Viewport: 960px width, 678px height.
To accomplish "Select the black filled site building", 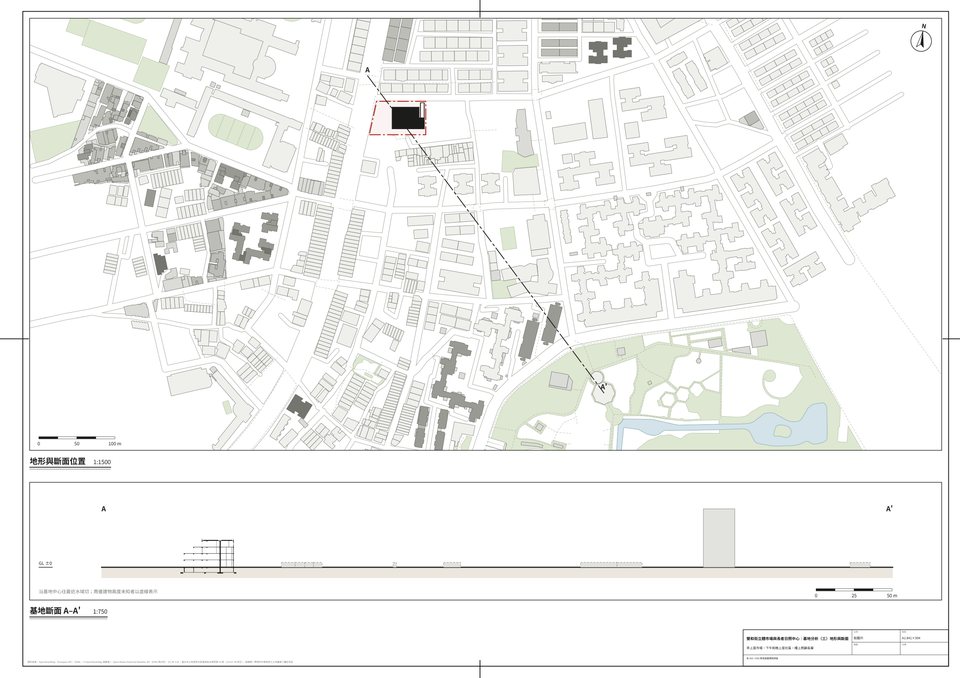I will click(x=407, y=118).
